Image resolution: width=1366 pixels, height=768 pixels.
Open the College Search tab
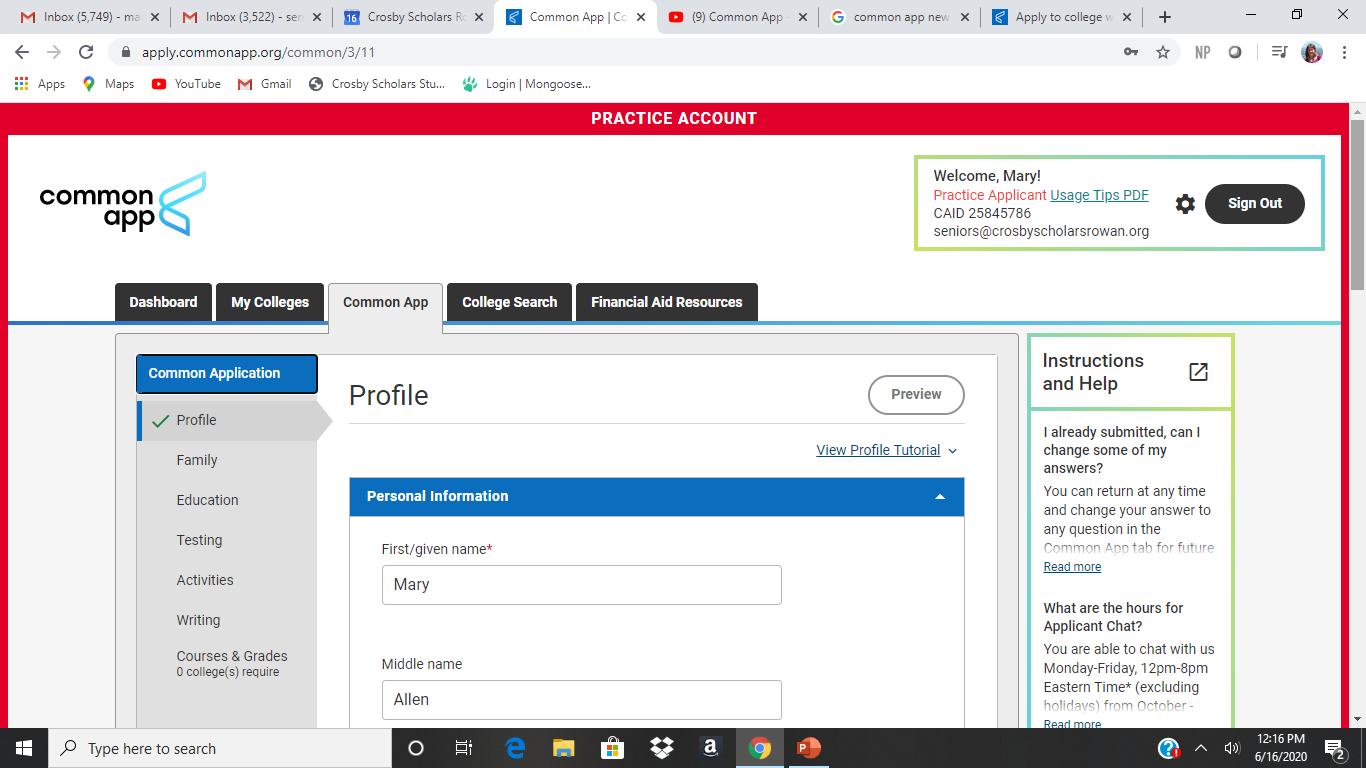pyautogui.click(x=510, y=302)
